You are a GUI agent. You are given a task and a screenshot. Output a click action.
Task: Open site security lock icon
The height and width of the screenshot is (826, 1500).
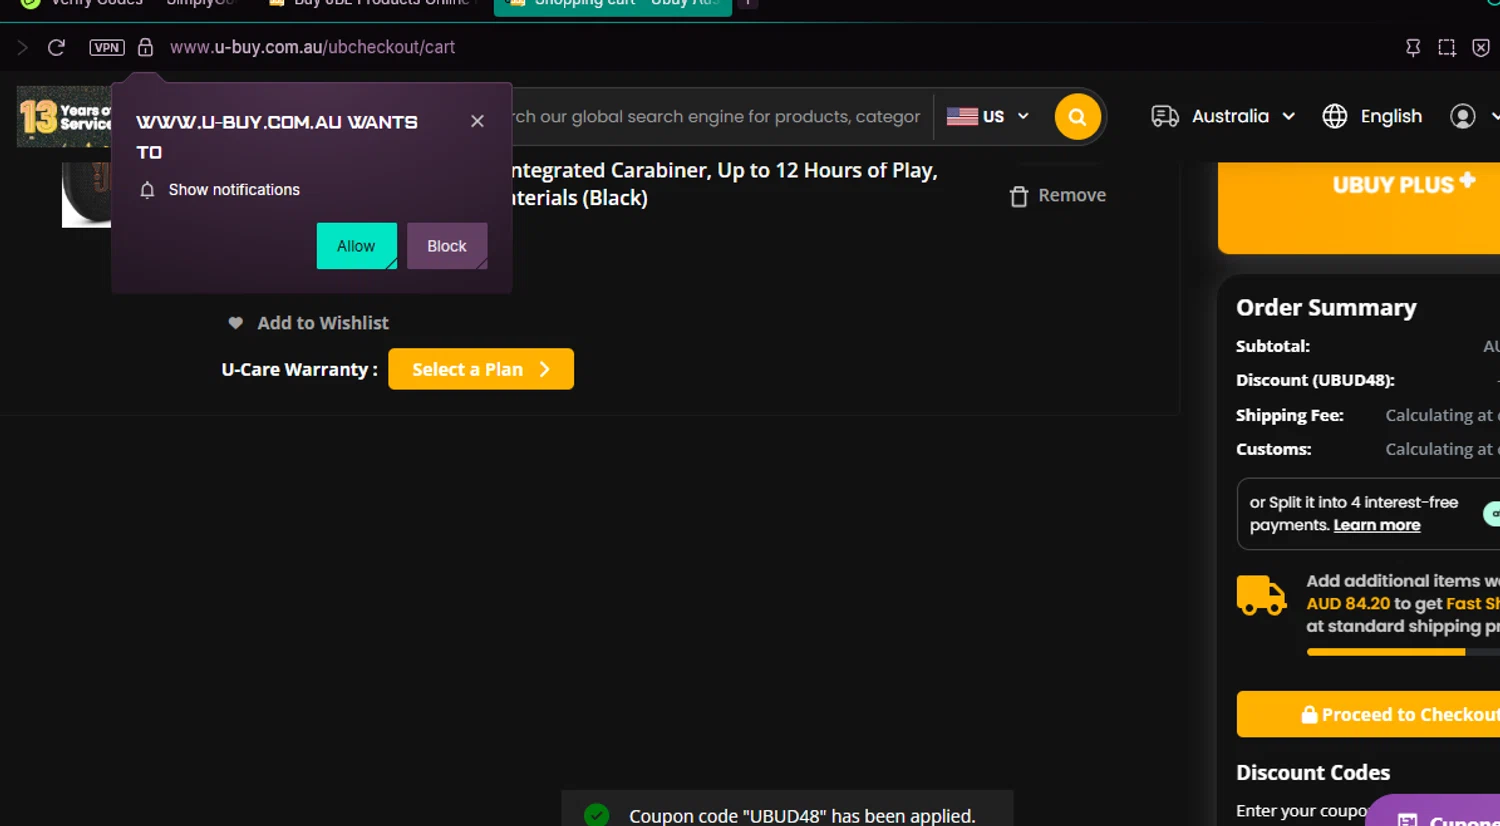145,47
